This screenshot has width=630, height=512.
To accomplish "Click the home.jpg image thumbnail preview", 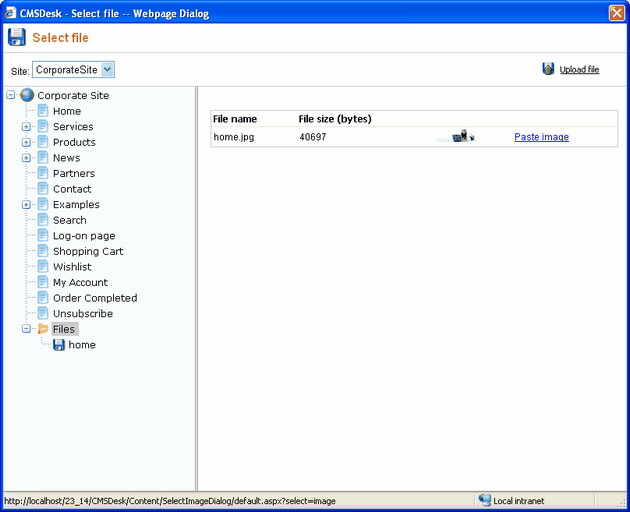I will (x=456, y=136).
